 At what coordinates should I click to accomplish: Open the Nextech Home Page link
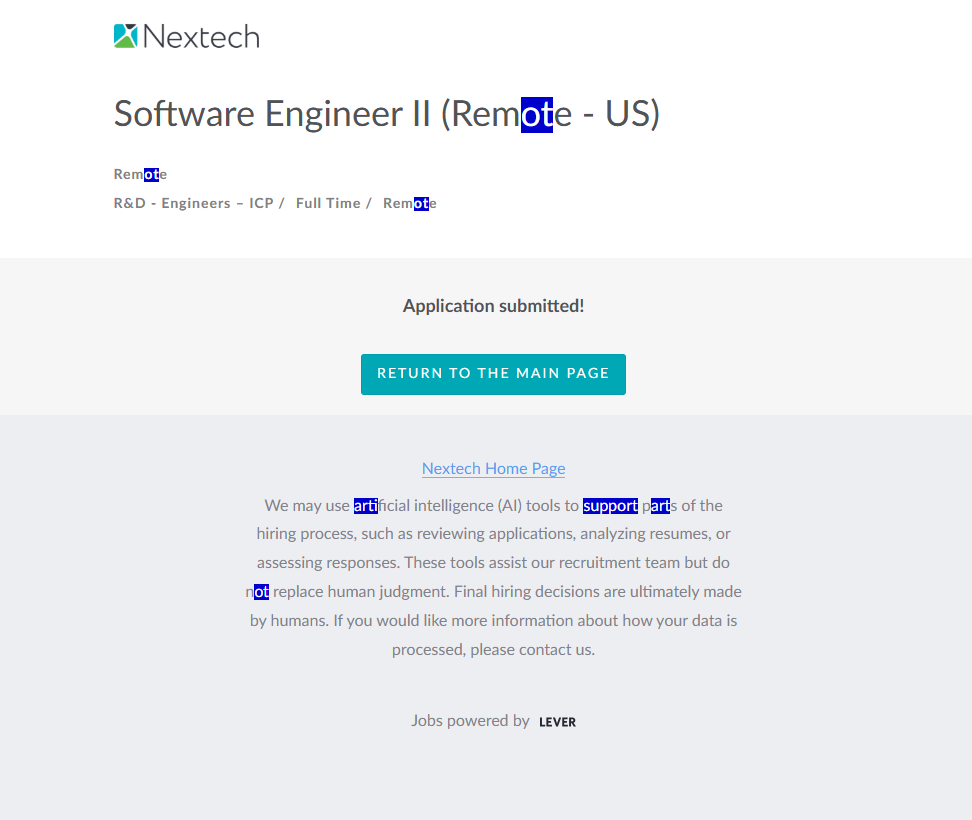493,468
